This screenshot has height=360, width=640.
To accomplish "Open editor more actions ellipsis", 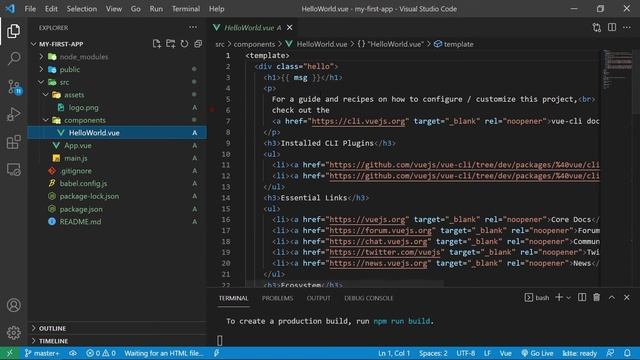I will pyautogui.click(x=627, y=27).
